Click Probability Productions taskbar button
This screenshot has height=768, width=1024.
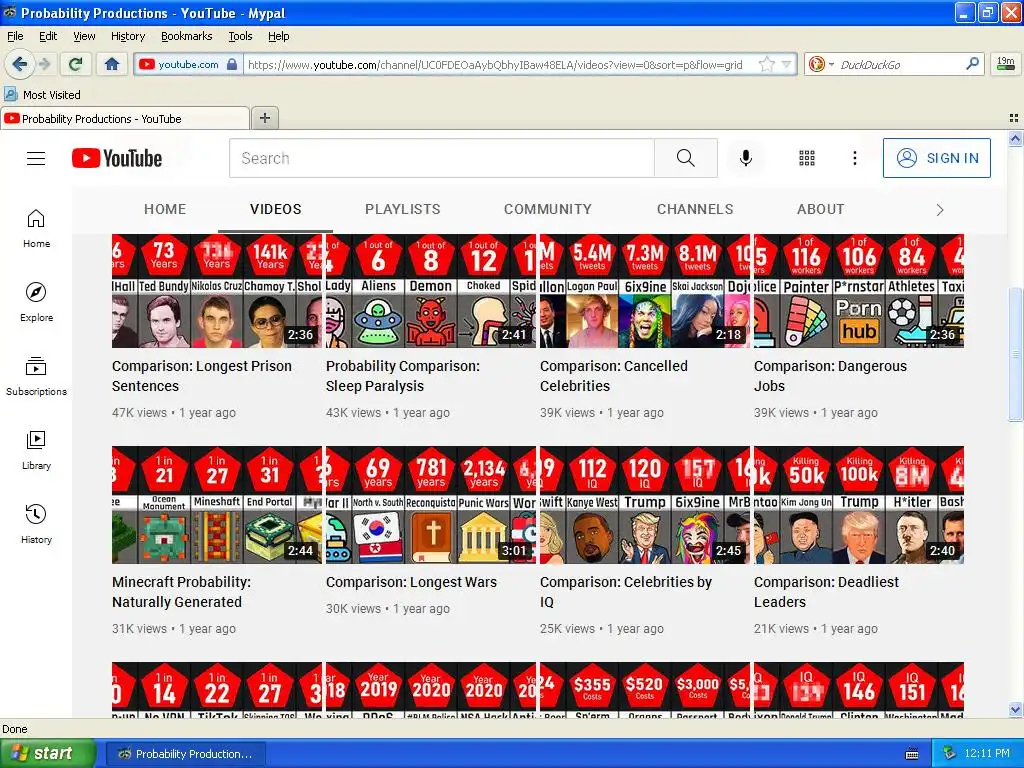[x=185, y=754]
